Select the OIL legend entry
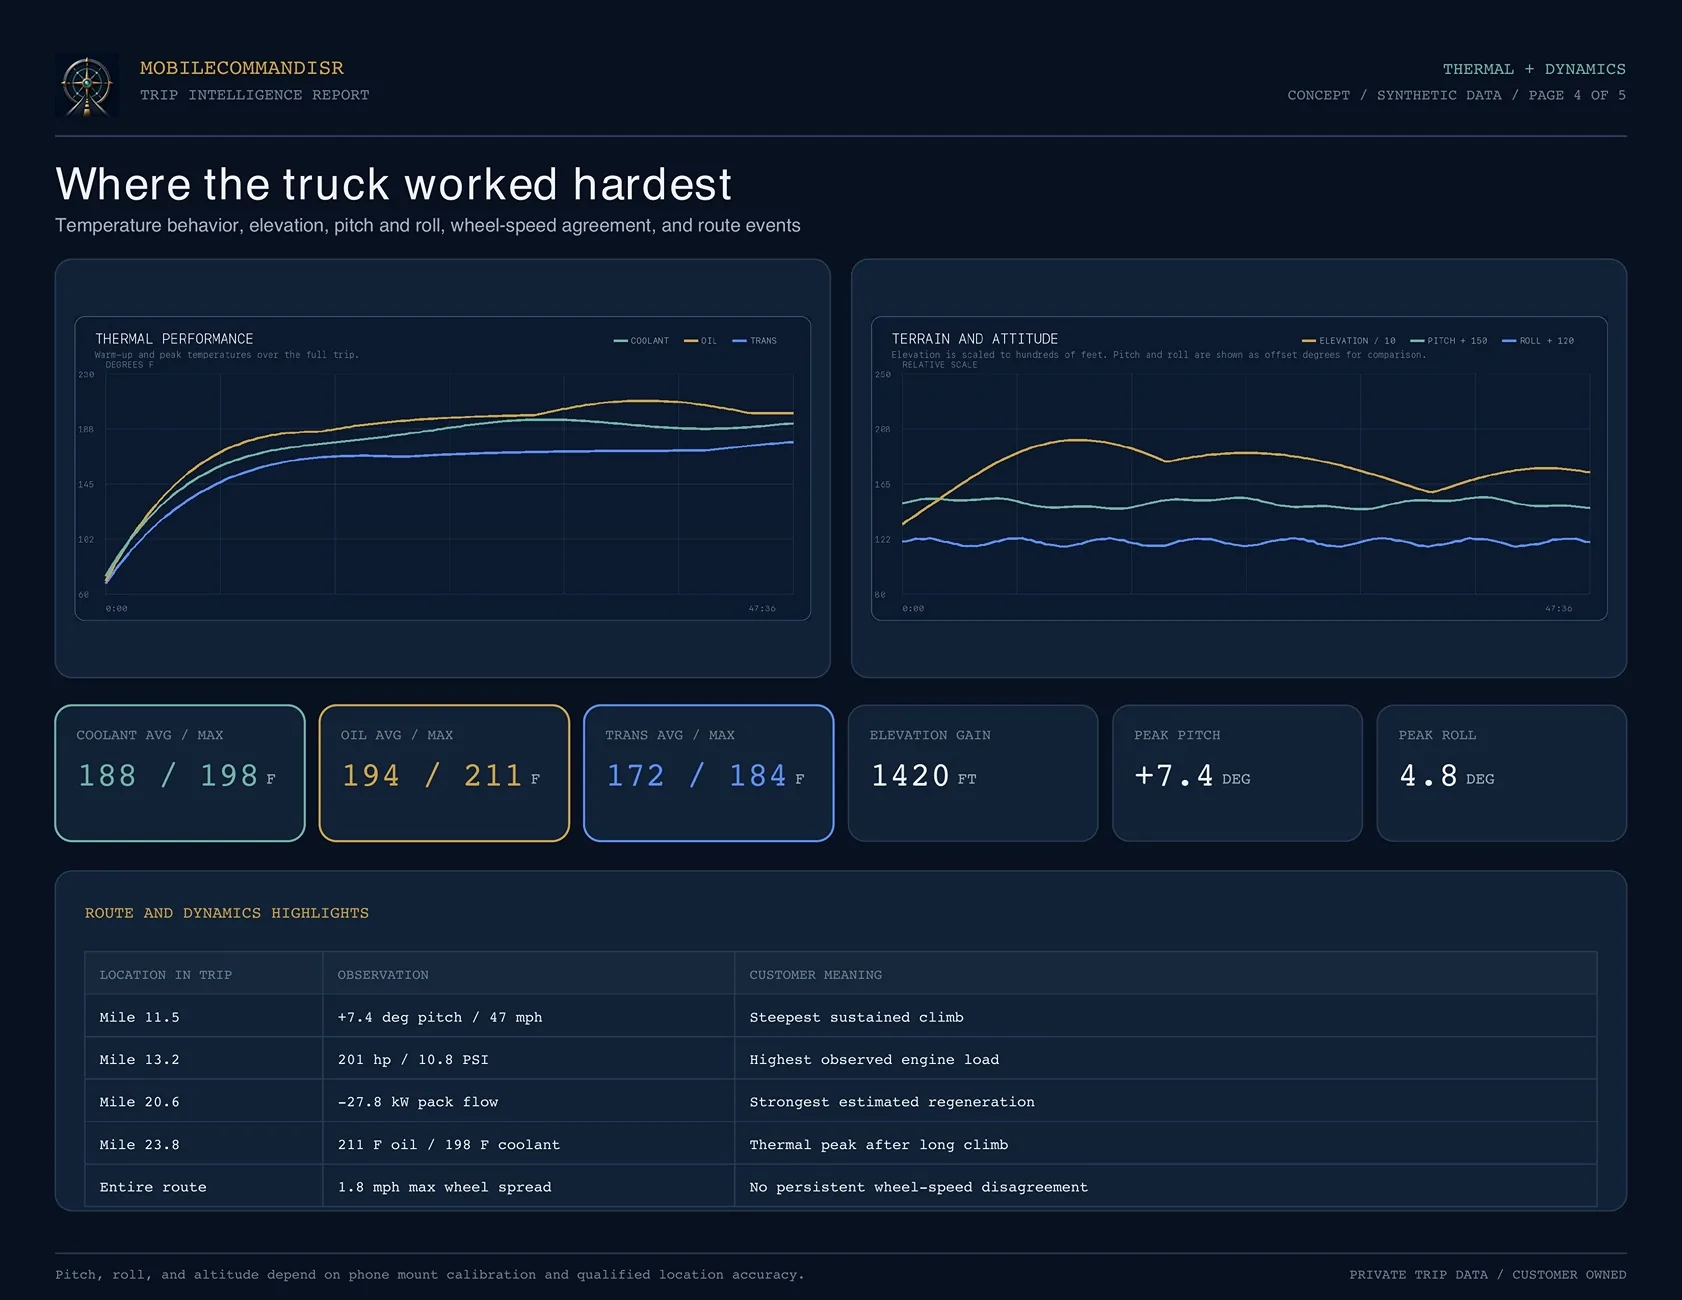This screenshot has width=1682, height=1300. click(x=701, y=341)
